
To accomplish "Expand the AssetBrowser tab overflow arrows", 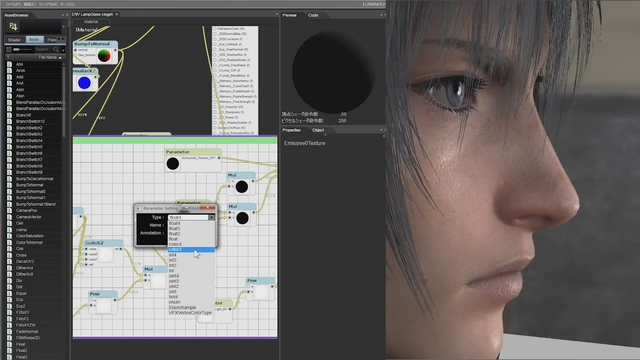I will click(x=60, y=39).
